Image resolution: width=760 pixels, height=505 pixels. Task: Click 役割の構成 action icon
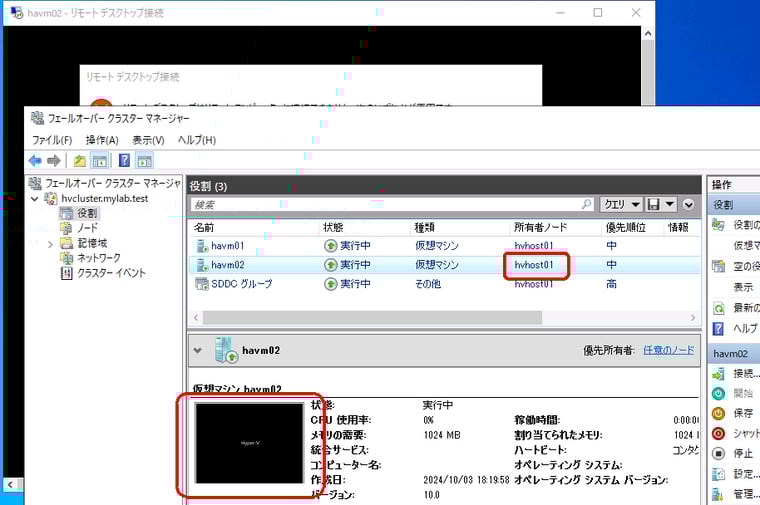click(x=718, y=225)
